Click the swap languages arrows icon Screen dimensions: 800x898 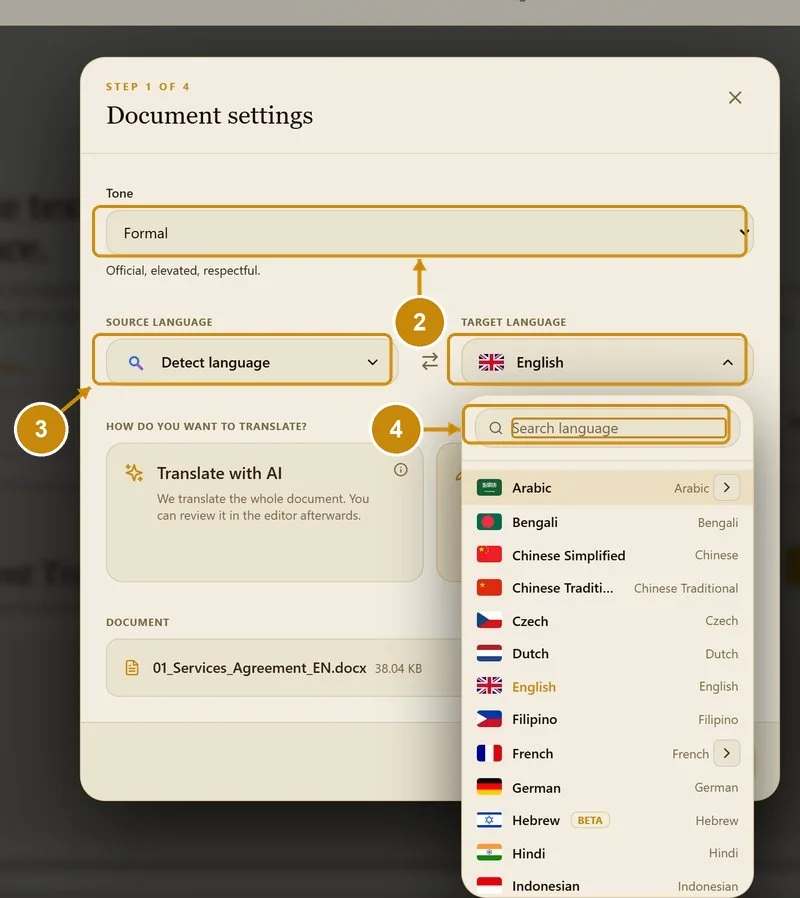[429, 361]
